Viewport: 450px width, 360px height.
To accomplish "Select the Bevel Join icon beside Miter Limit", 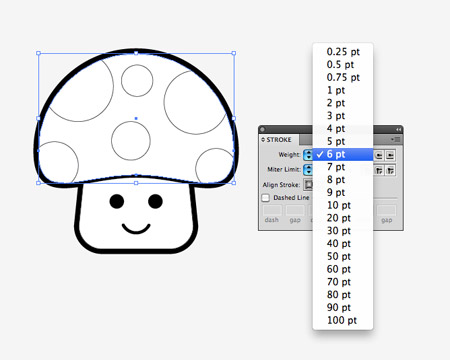I will 390,170.
